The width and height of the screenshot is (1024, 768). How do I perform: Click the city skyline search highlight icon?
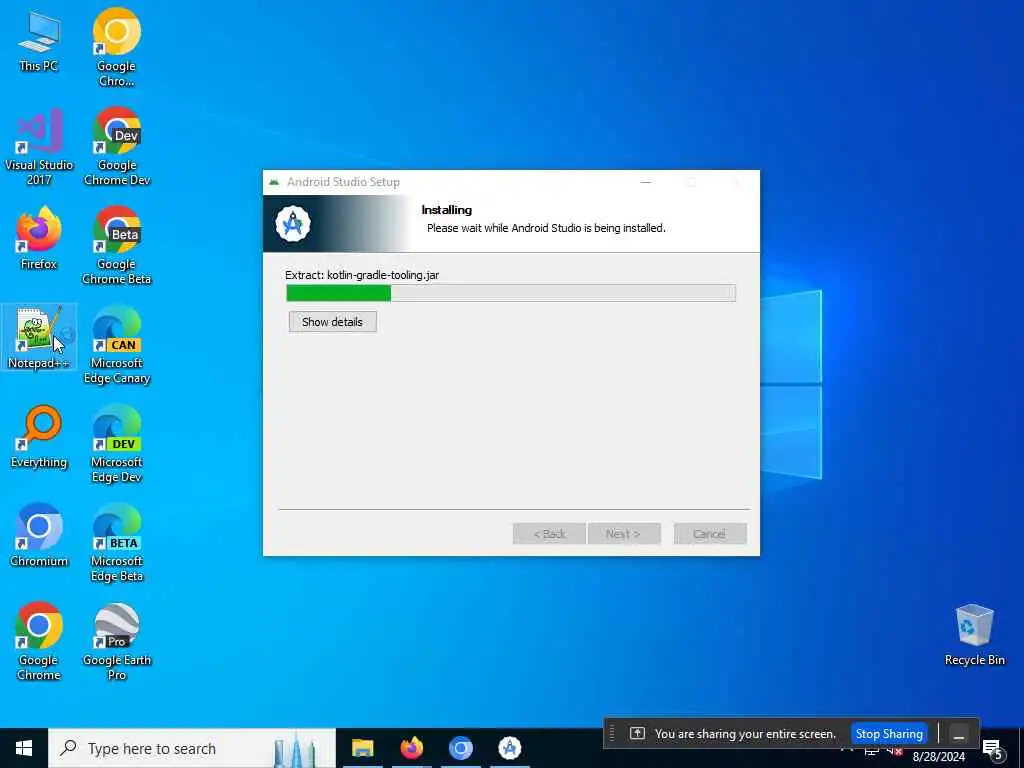296,750
